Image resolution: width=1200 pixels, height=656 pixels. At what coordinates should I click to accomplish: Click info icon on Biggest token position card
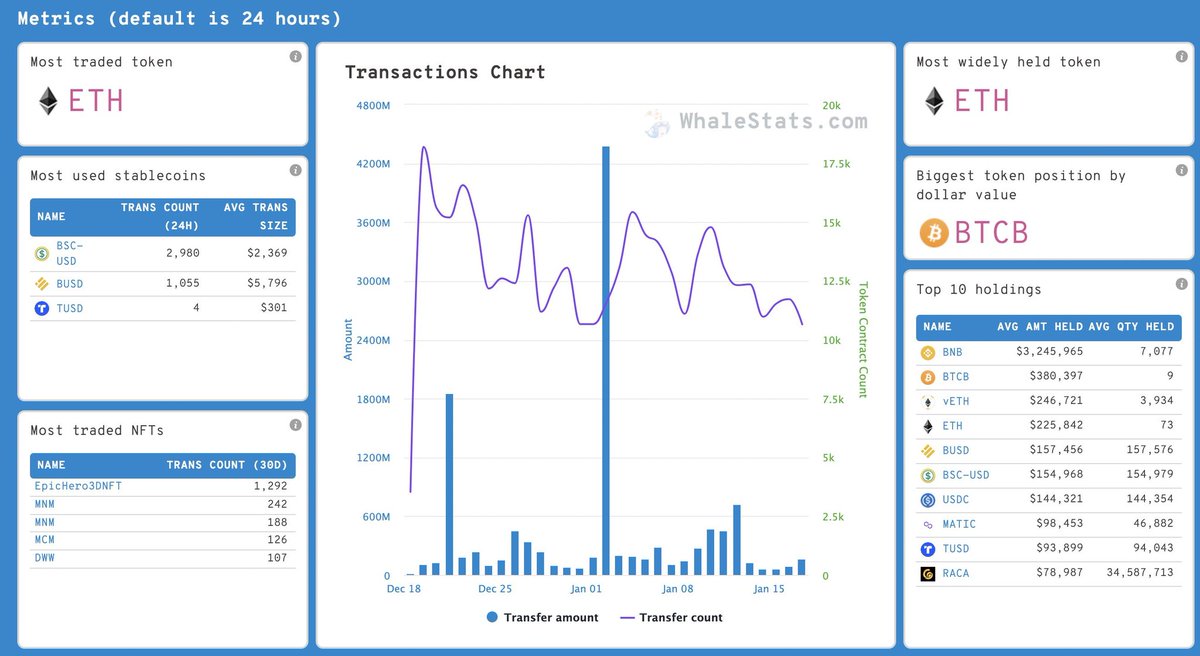(1182, 171)
